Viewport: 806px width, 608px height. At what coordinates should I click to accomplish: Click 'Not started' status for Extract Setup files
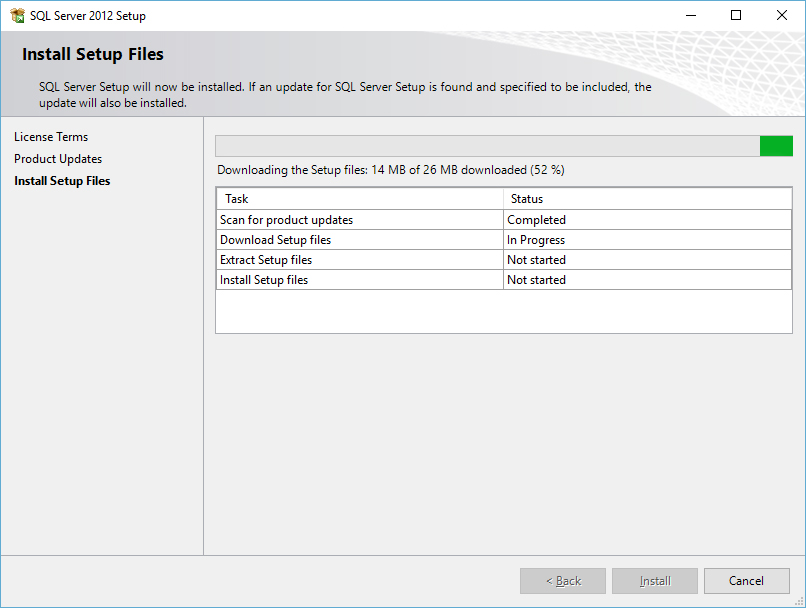pyautogui.click(x=647, y=260)
